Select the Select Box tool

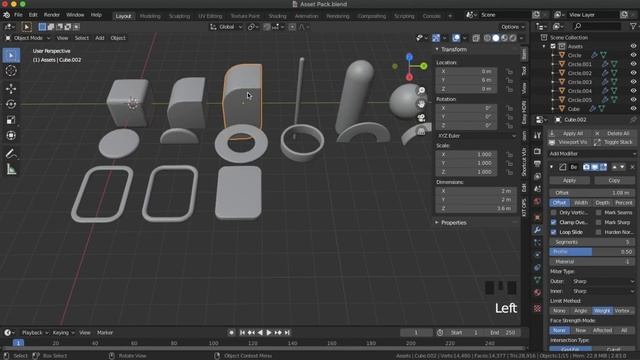(x=11, y=55)
